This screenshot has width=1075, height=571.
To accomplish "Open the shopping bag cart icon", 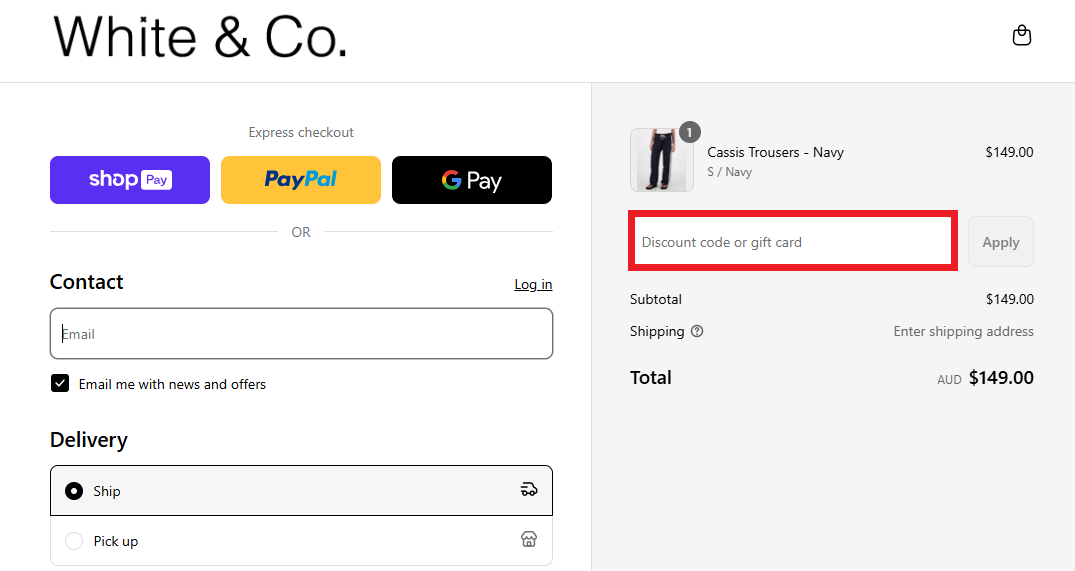I will (1022, 35).
